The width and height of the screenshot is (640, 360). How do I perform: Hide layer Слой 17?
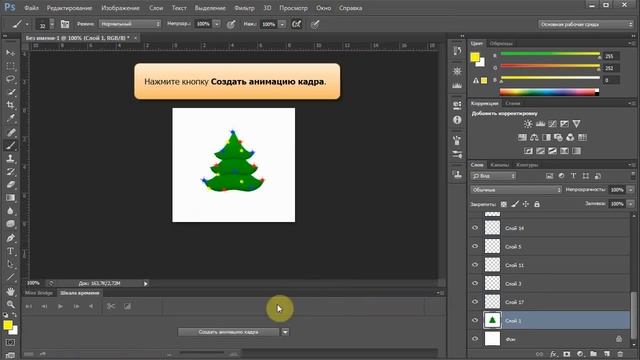(475, 302)
